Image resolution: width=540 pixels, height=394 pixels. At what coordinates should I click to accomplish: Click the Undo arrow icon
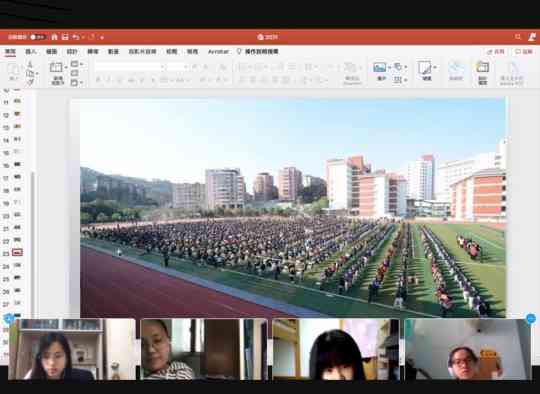tap(76, 37)
